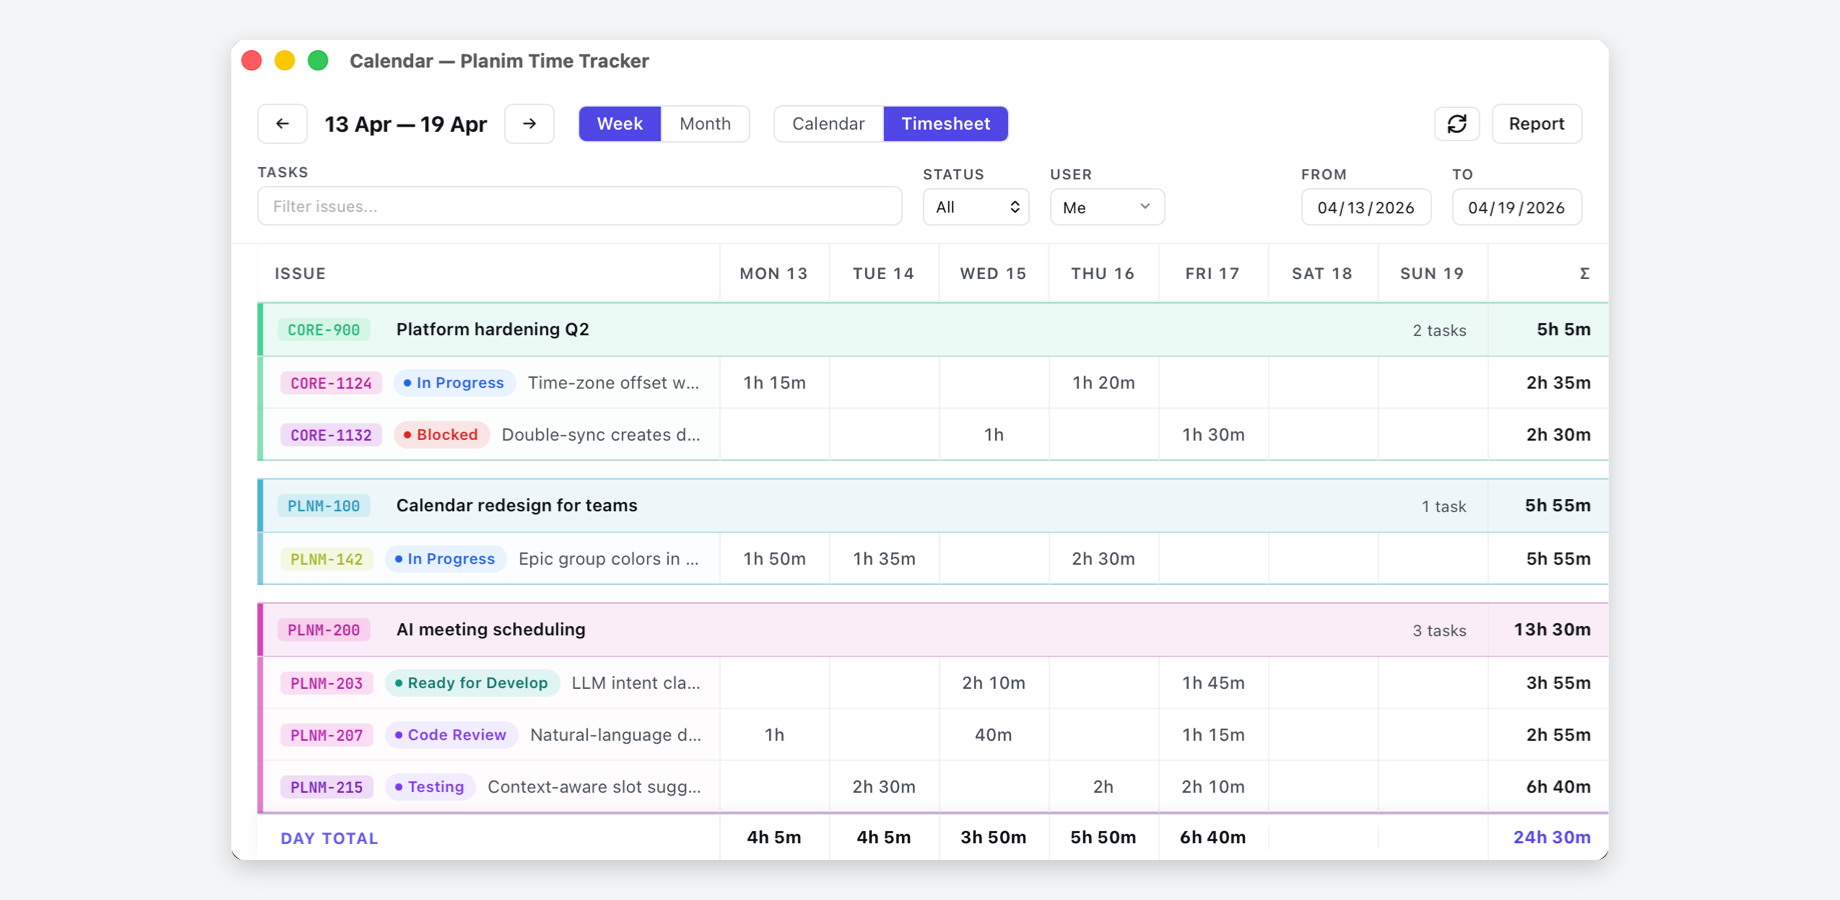
Task: Click the FRI 17 column header
Action: (x=1213, y=273)
